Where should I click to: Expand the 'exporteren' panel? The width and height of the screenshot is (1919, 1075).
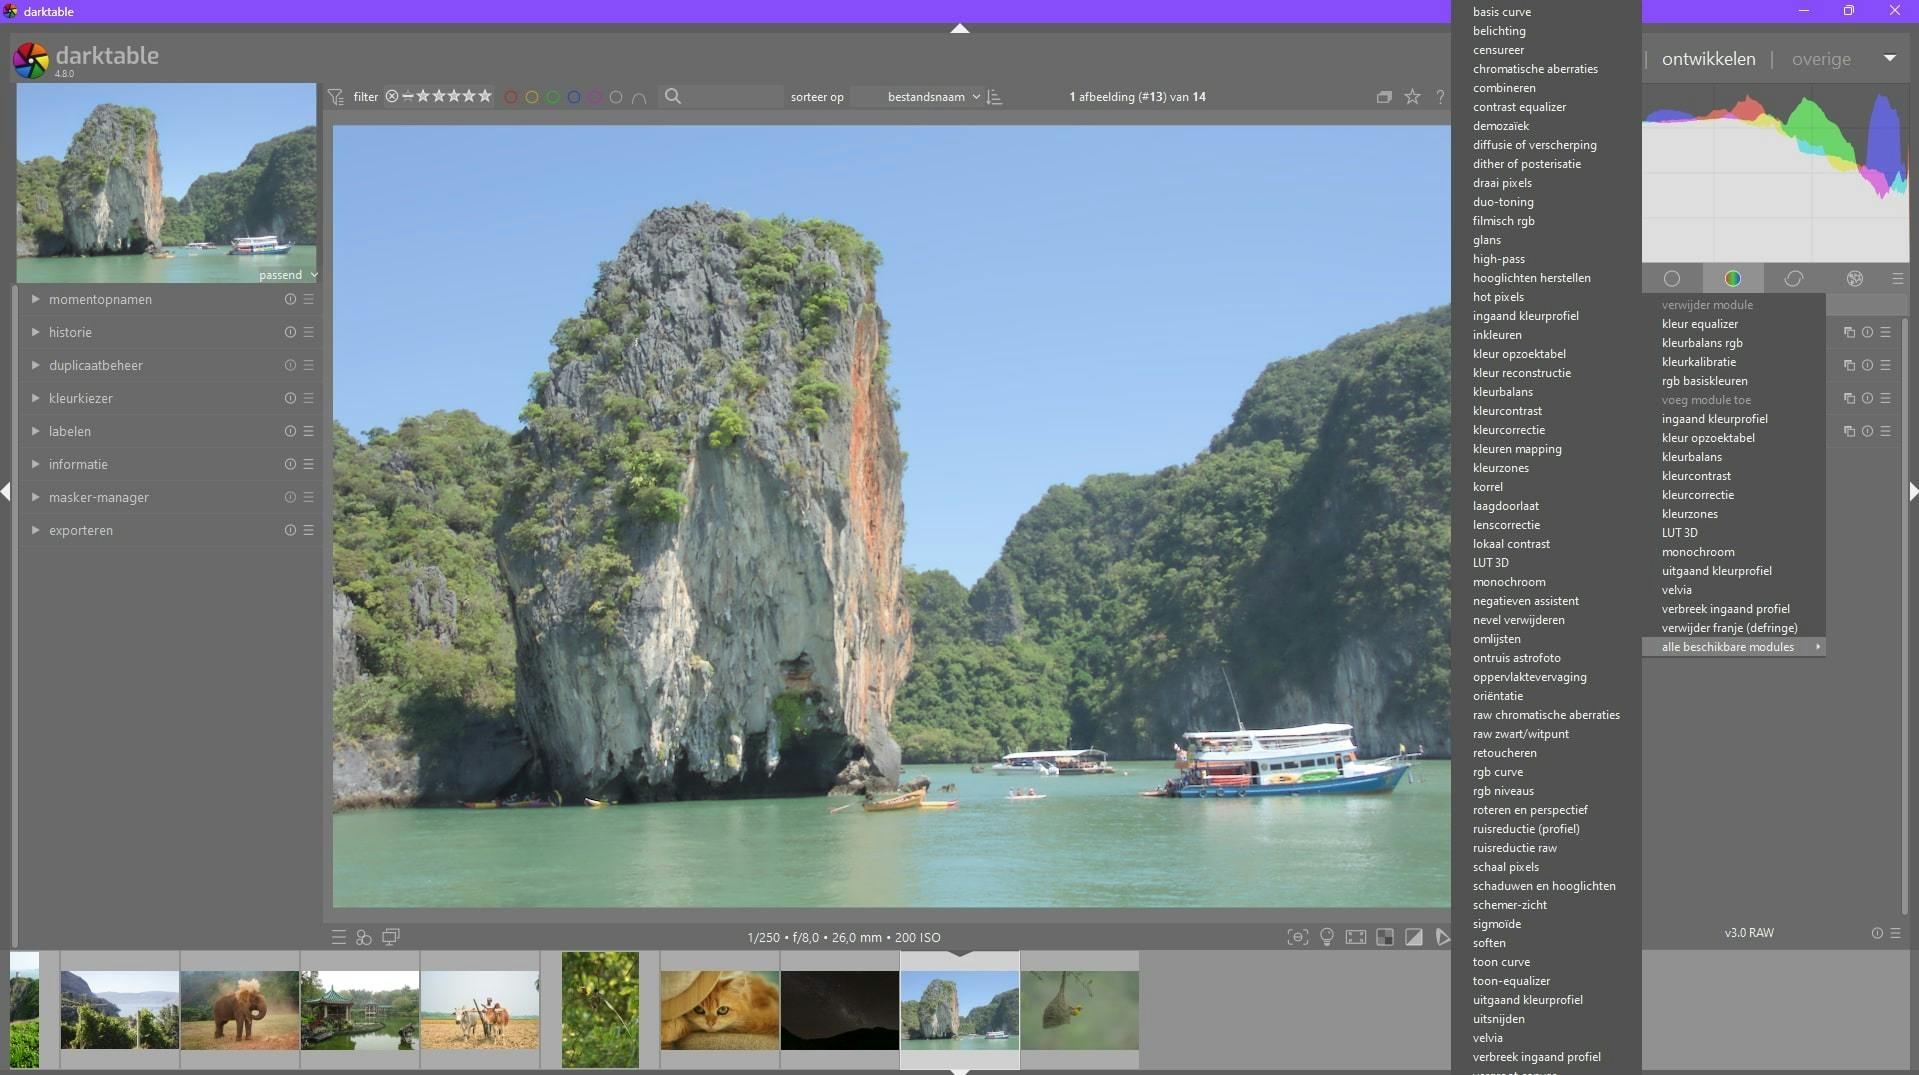click(36, 530)
